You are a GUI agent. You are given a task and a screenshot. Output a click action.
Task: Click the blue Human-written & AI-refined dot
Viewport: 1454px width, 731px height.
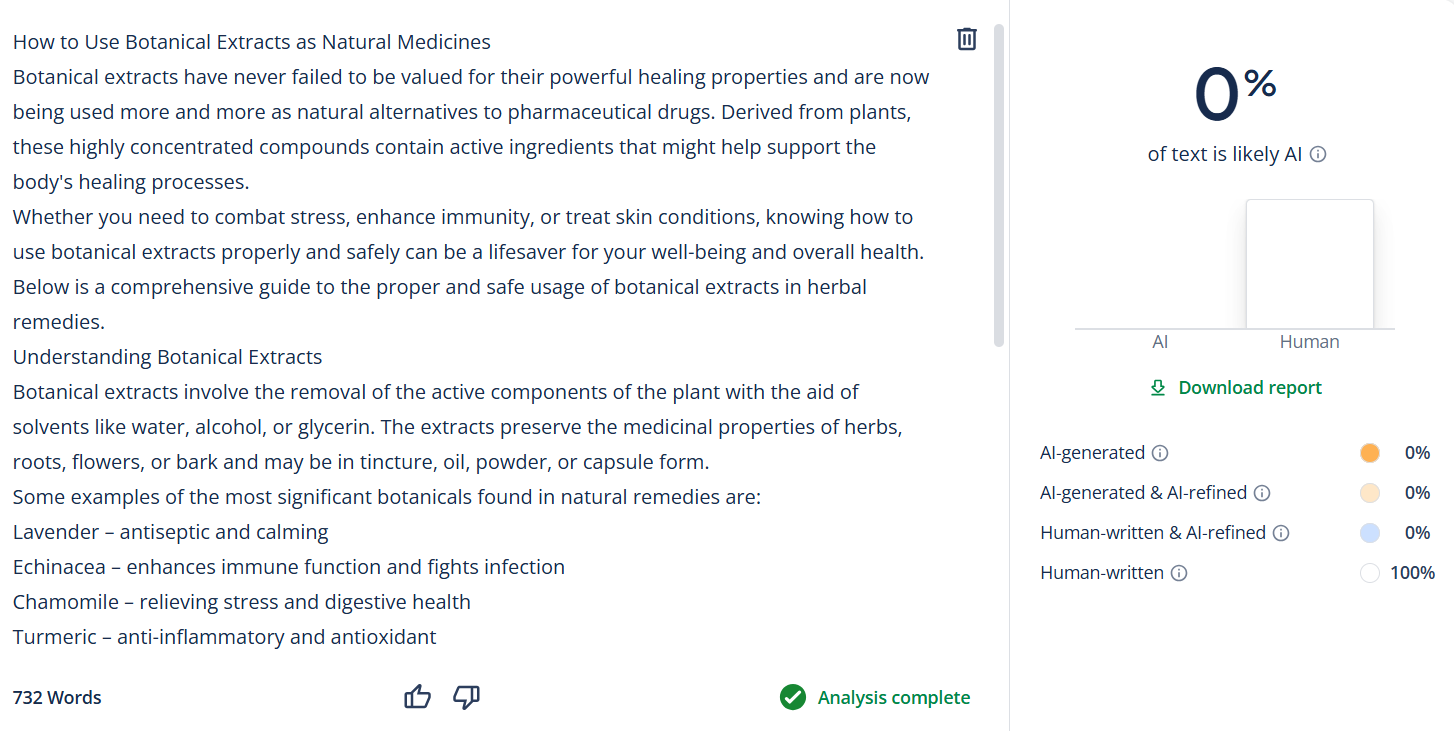coord(1370,533)
